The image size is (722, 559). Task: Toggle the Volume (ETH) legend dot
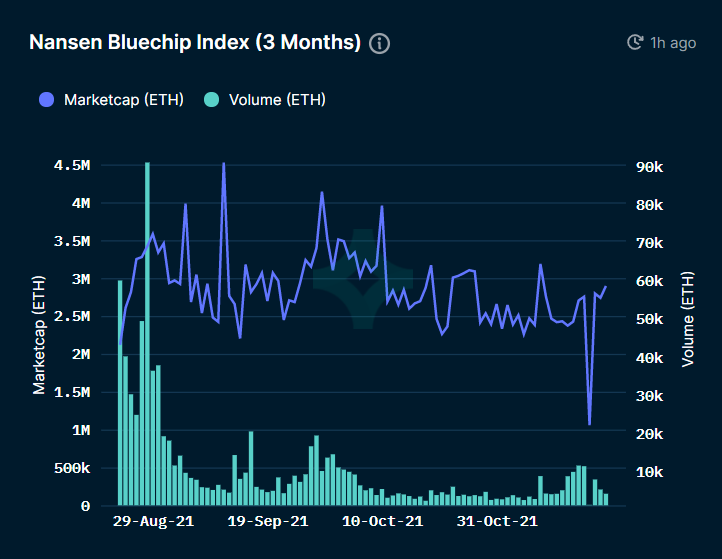tap(211, 99)
